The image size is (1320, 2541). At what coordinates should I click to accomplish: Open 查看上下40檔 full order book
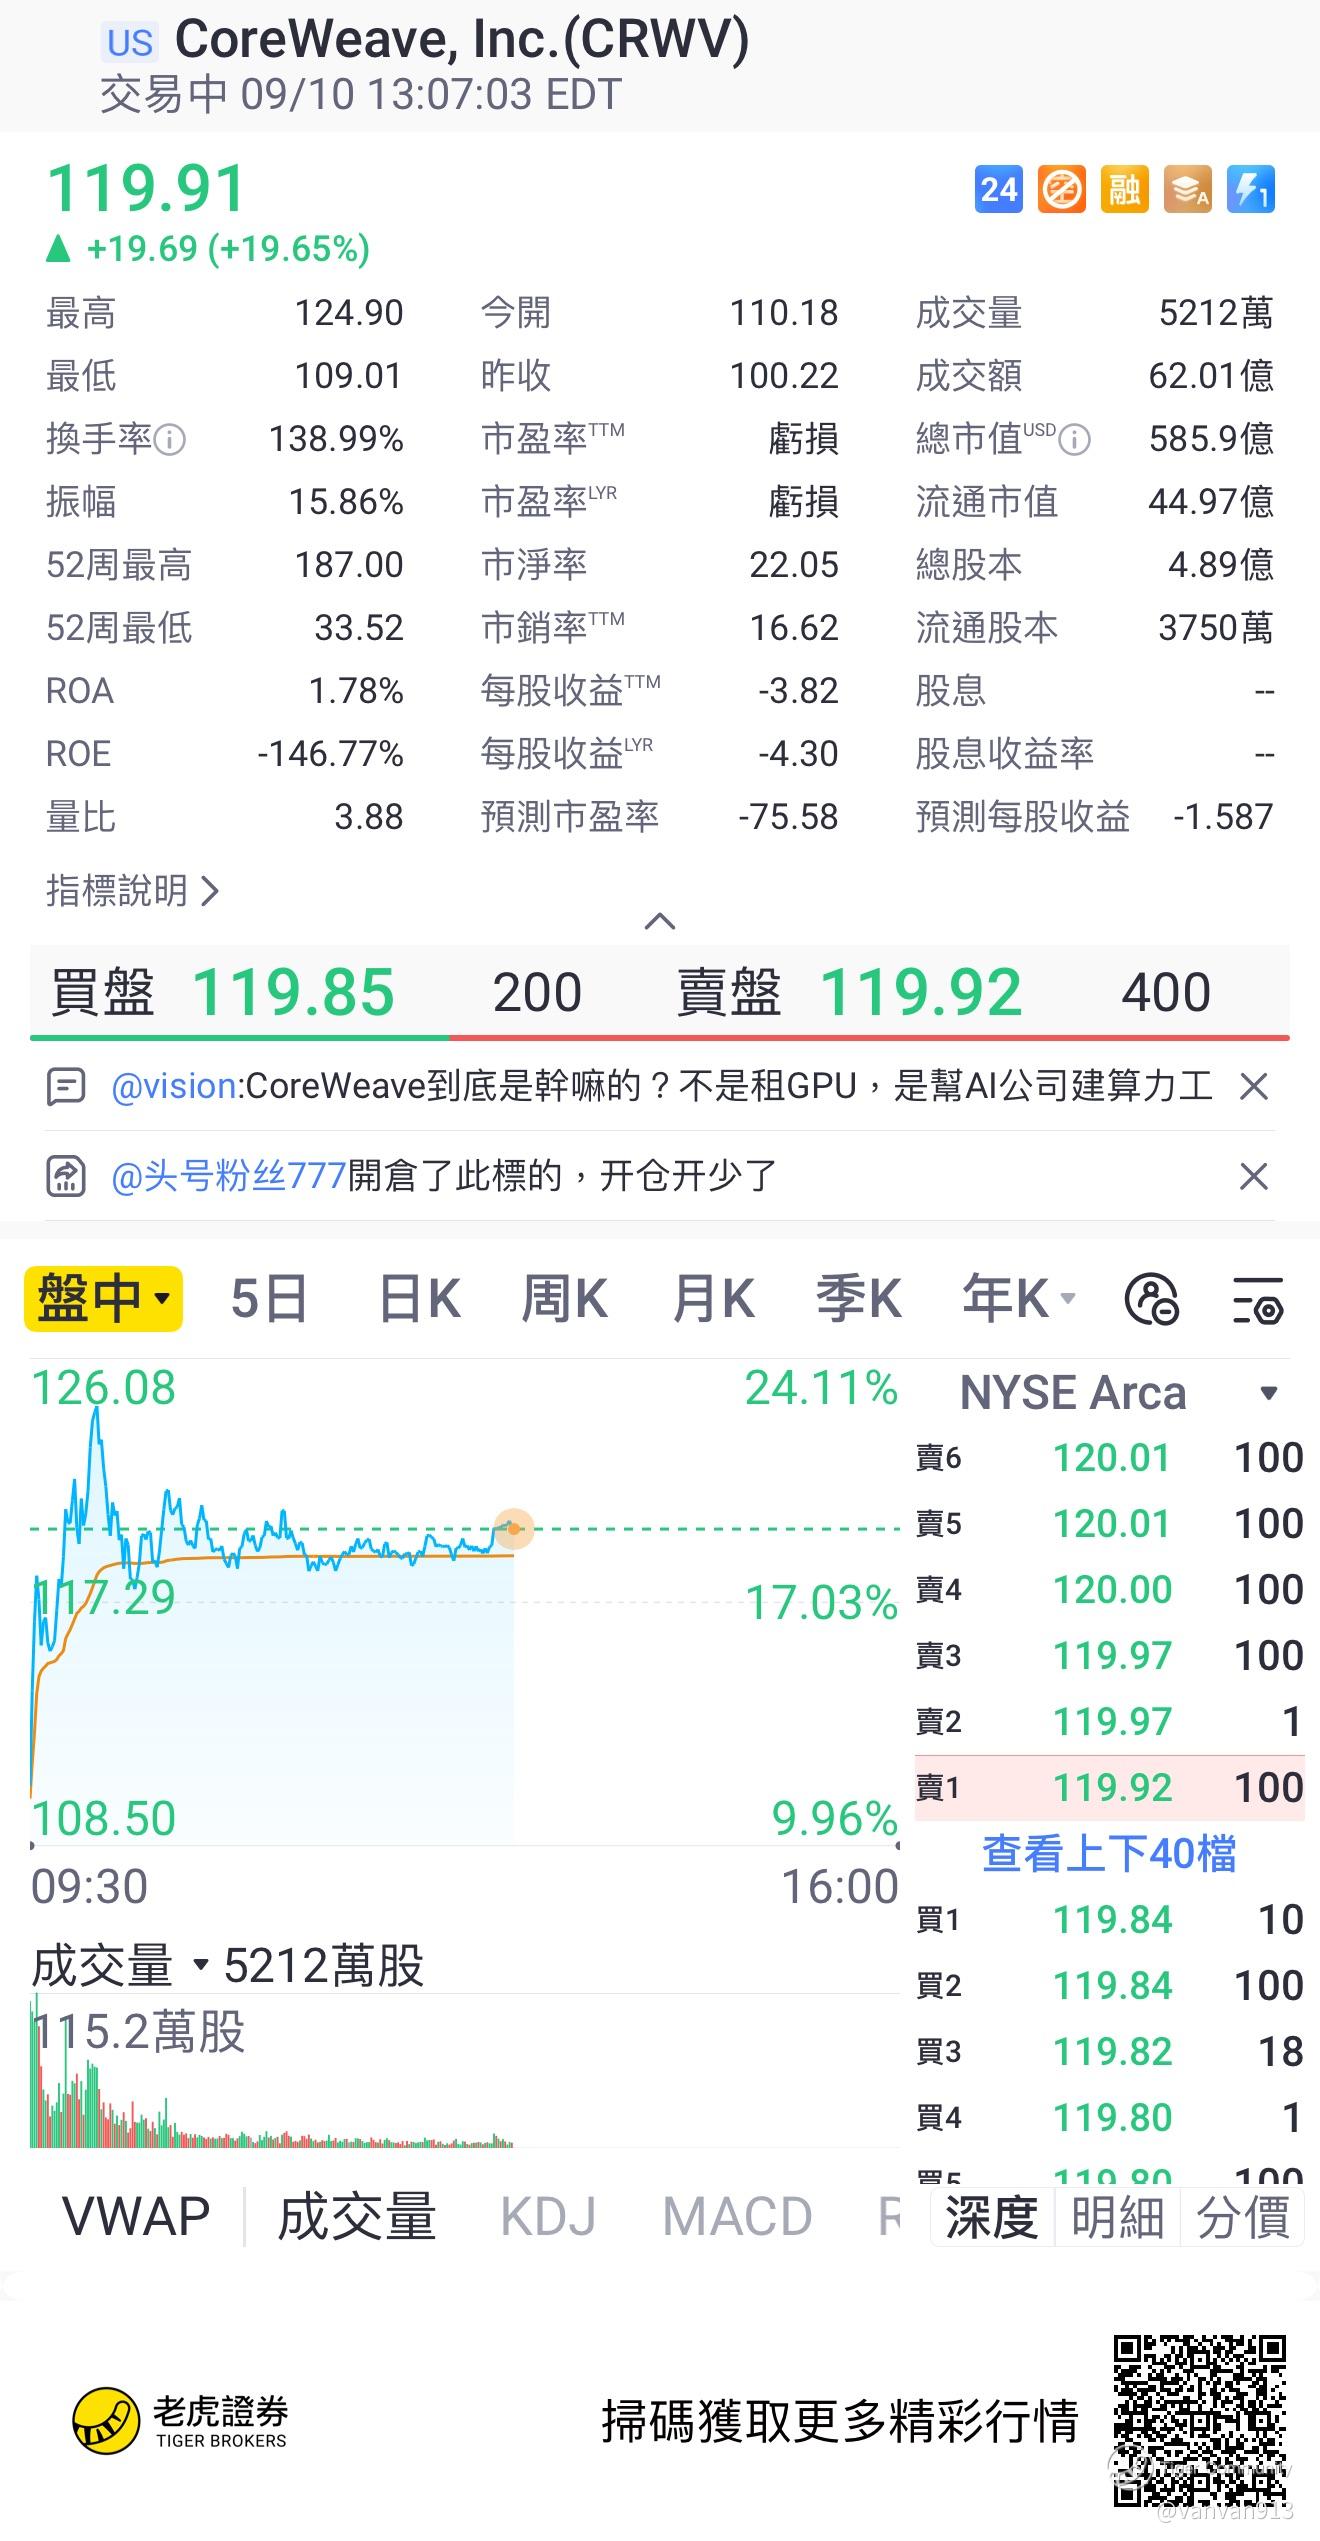coord(1109,1853)
